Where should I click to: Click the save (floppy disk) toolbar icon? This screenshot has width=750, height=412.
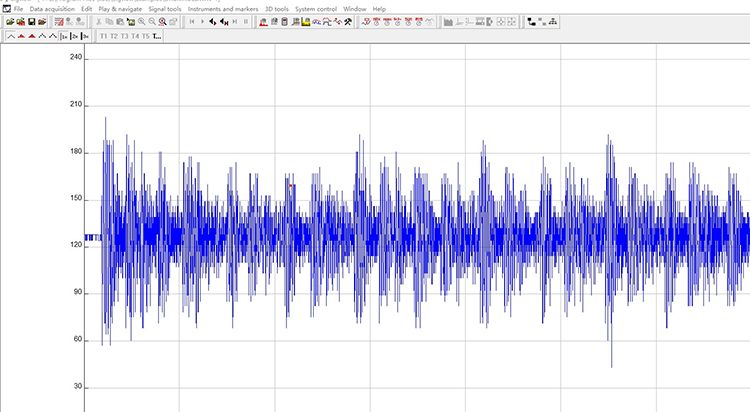click(31, 21)
